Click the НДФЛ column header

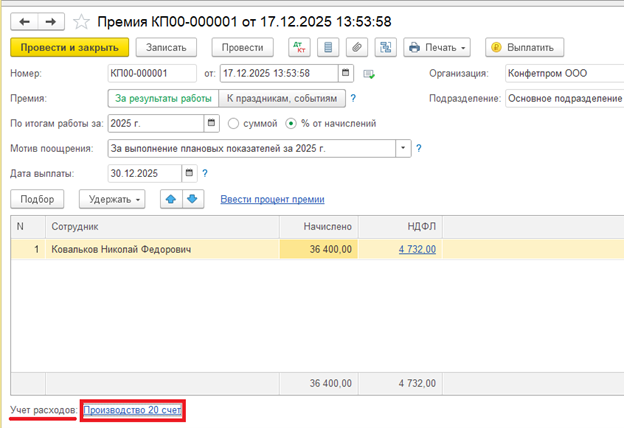[400, 227]
